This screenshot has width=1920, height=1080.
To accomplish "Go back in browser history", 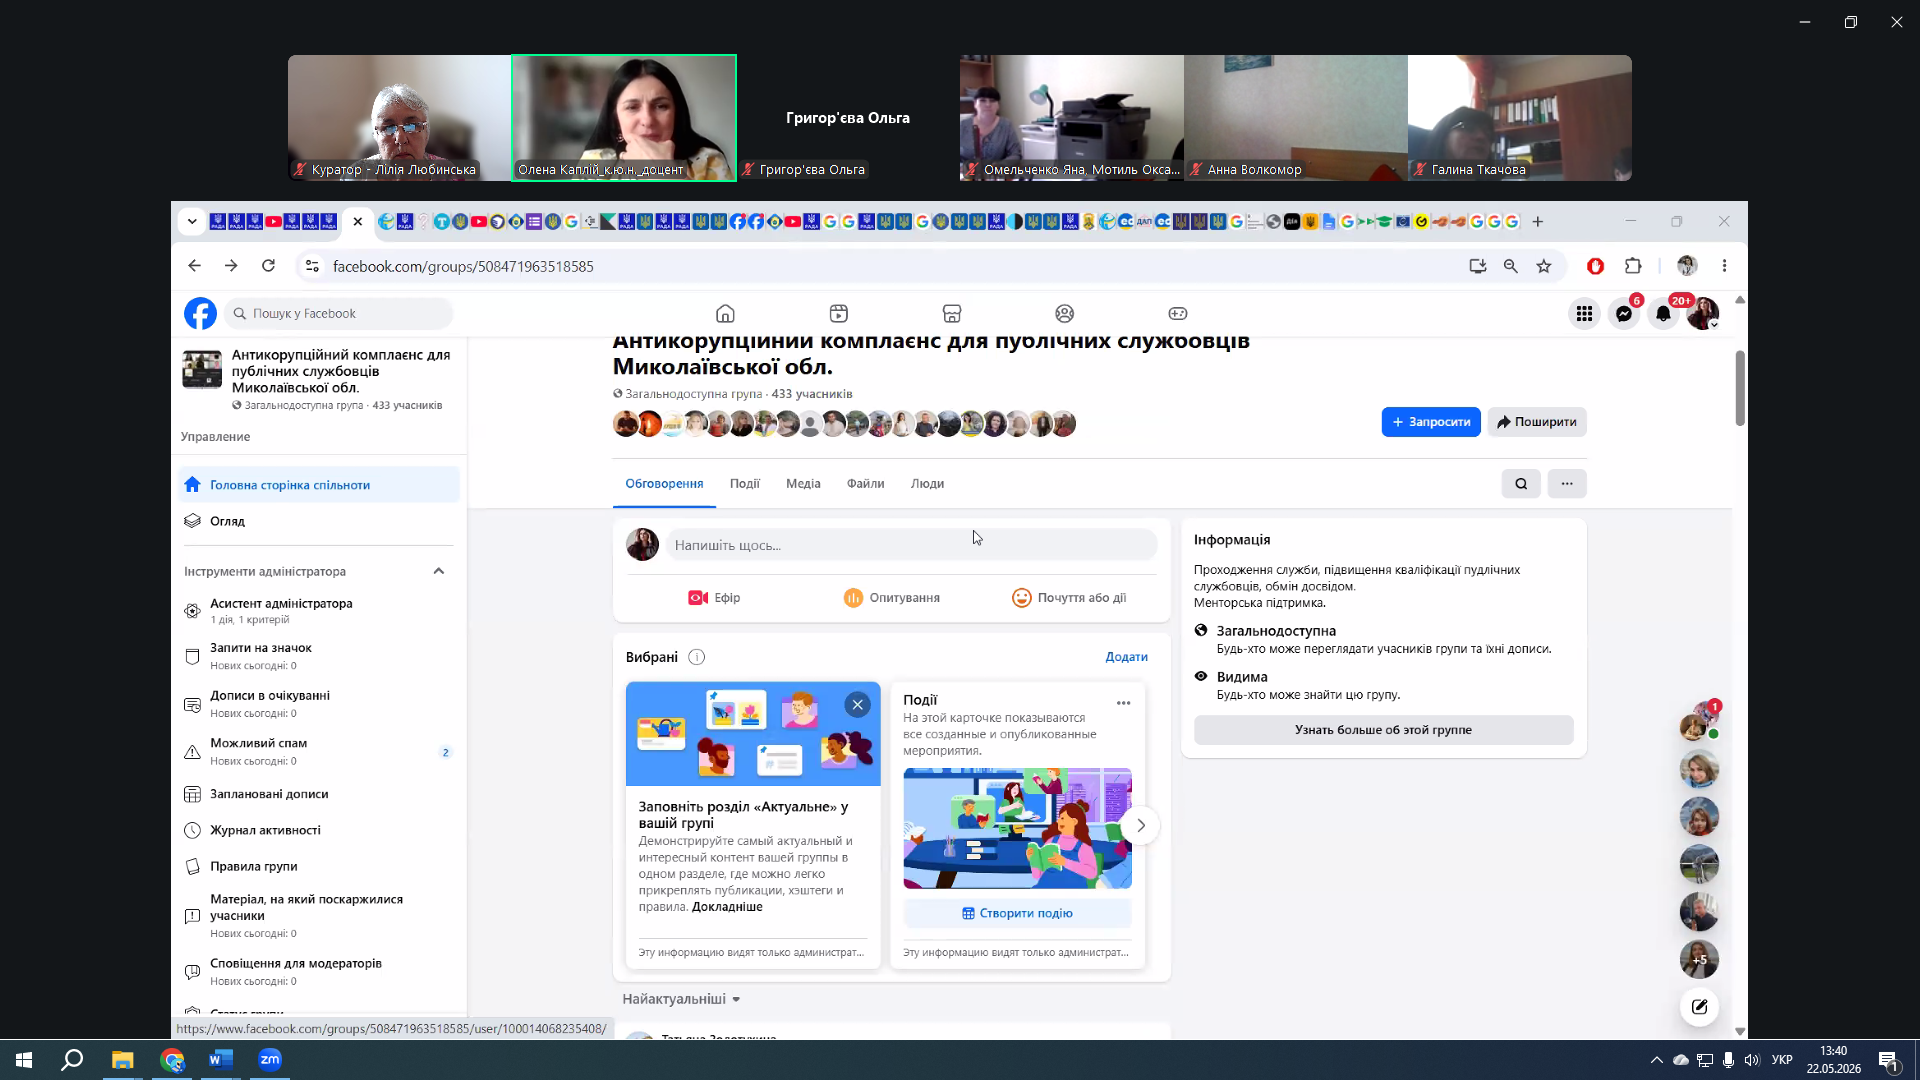I will pyautogui.click(x=194, y=266).
